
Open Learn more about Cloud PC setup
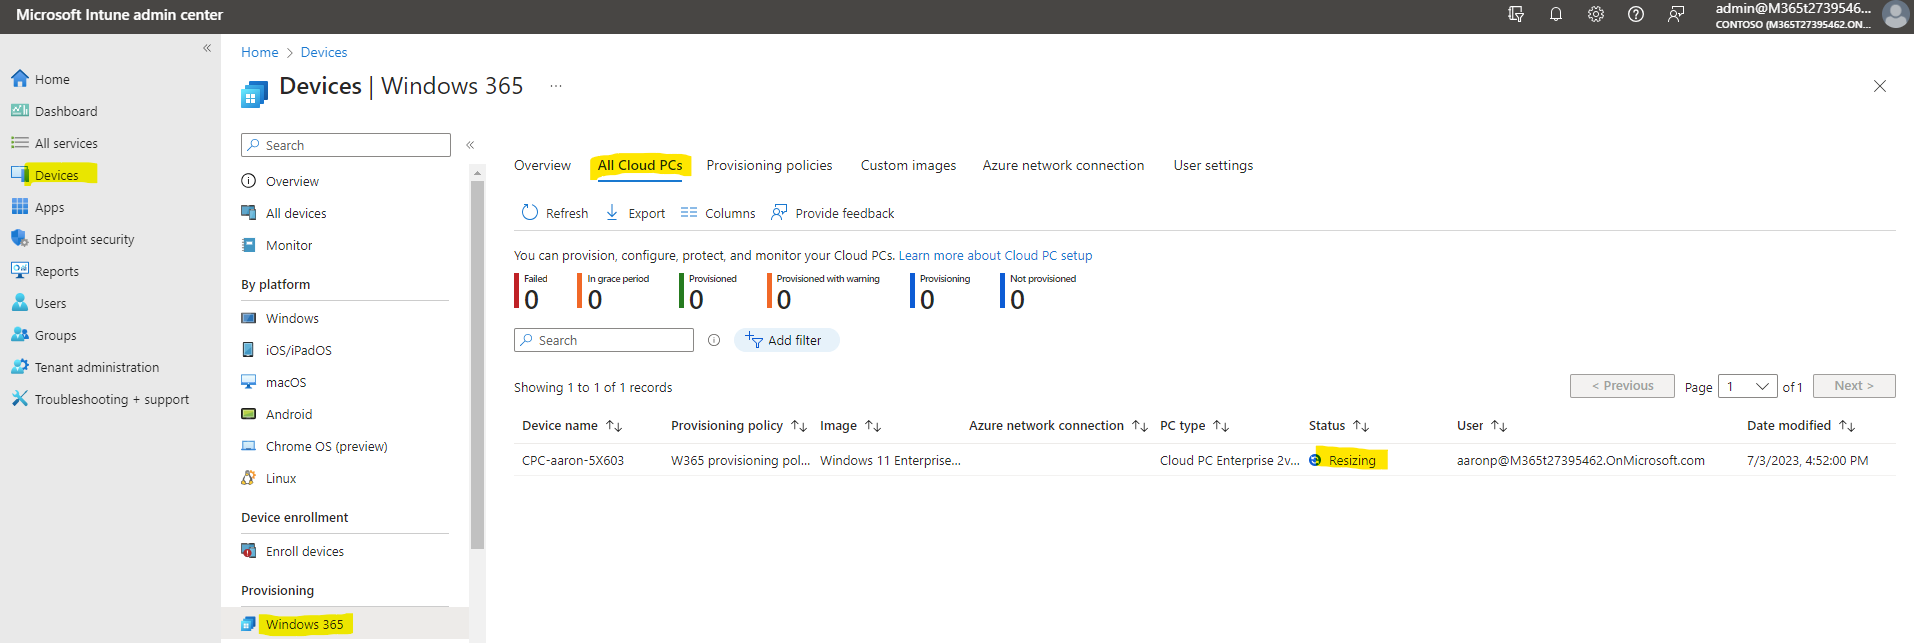coord(995,255)
